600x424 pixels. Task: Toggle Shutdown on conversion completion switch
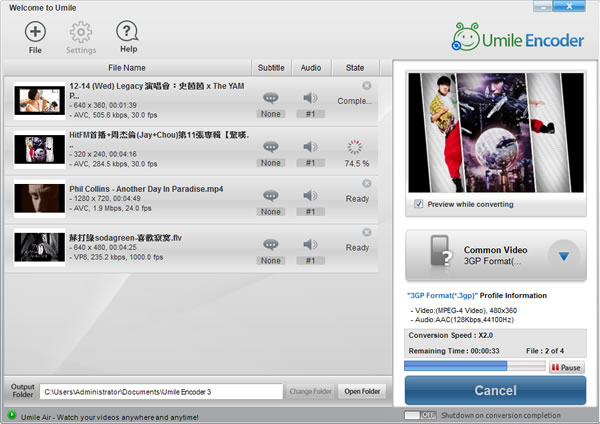point(418,415)
